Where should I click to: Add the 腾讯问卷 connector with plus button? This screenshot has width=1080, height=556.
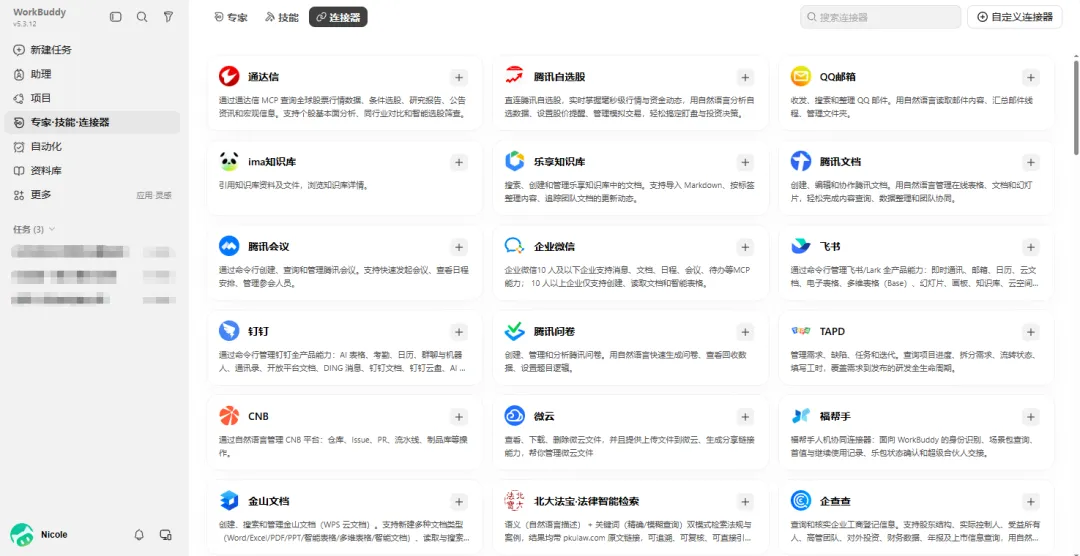[745, 332]
